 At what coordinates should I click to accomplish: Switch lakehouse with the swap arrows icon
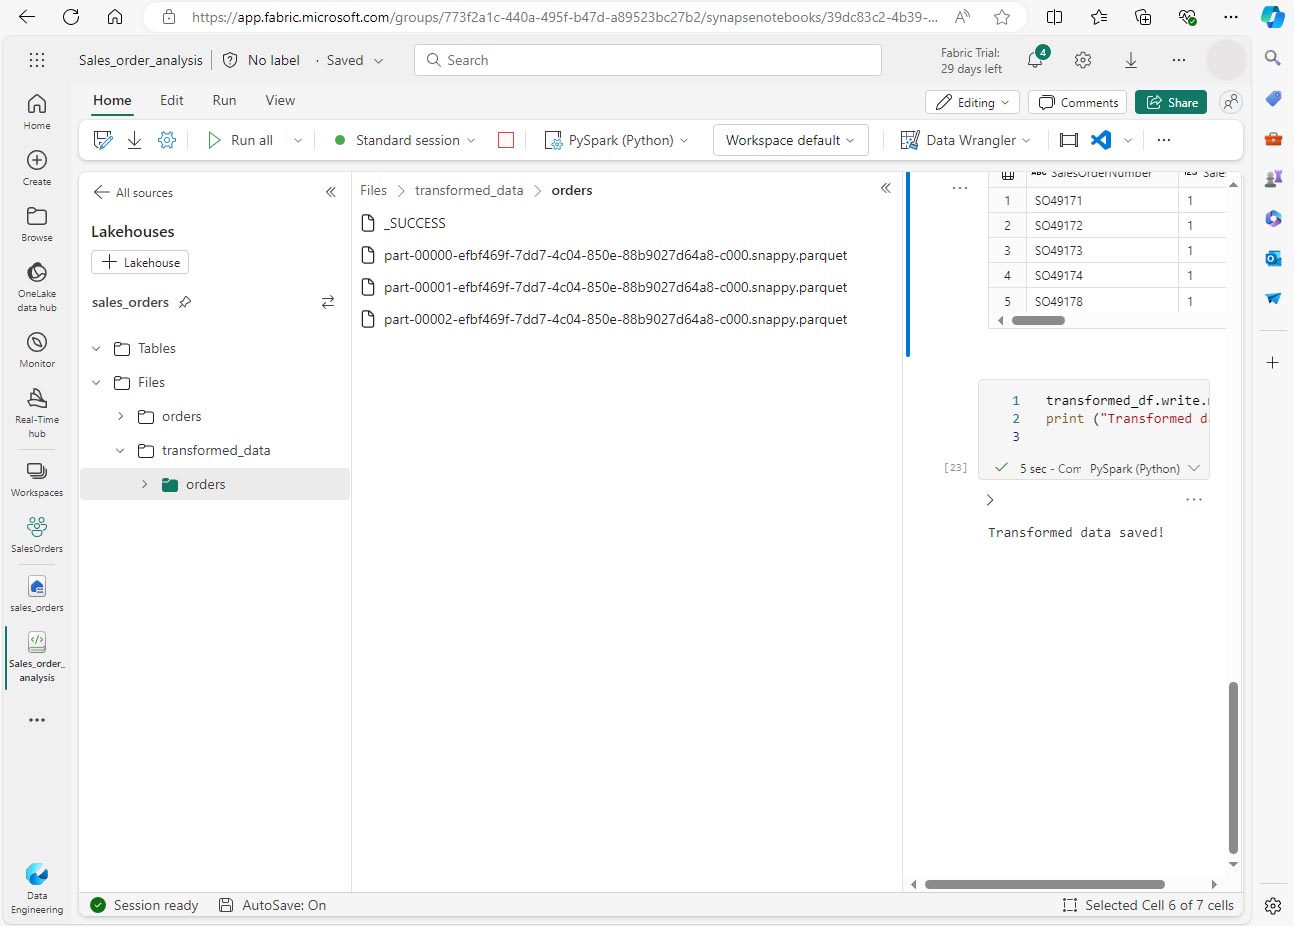[x=328, y=302]
